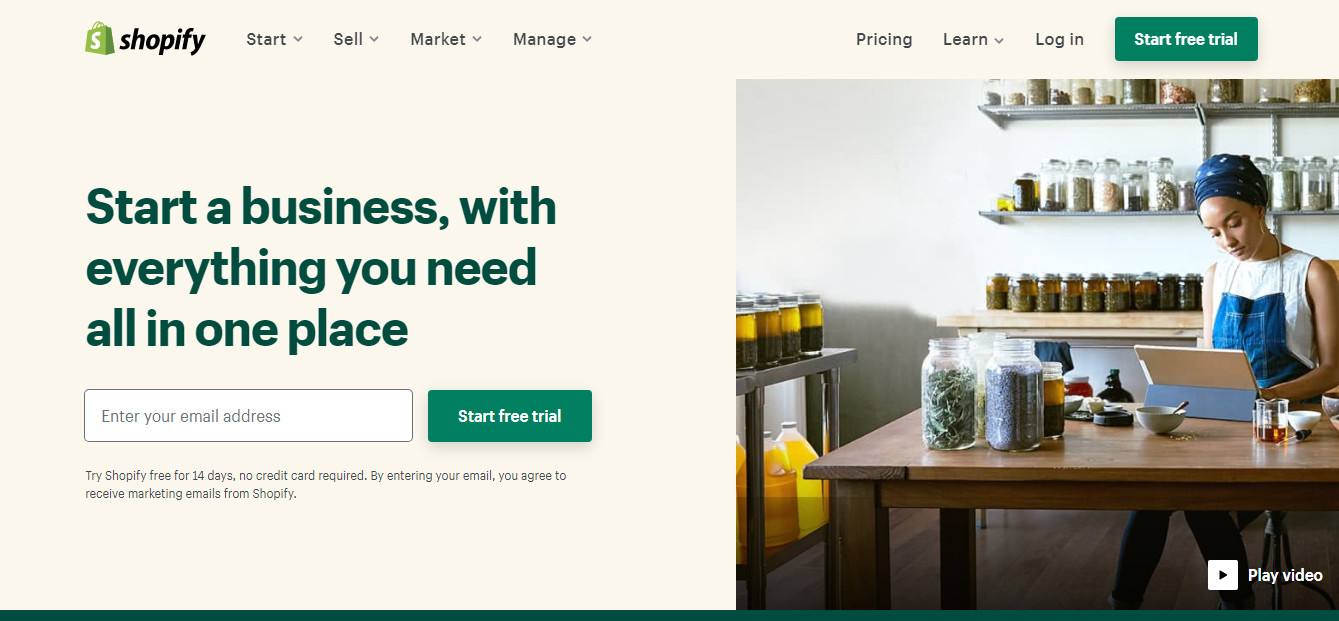Click header Start free trial button

(1186, 39)
